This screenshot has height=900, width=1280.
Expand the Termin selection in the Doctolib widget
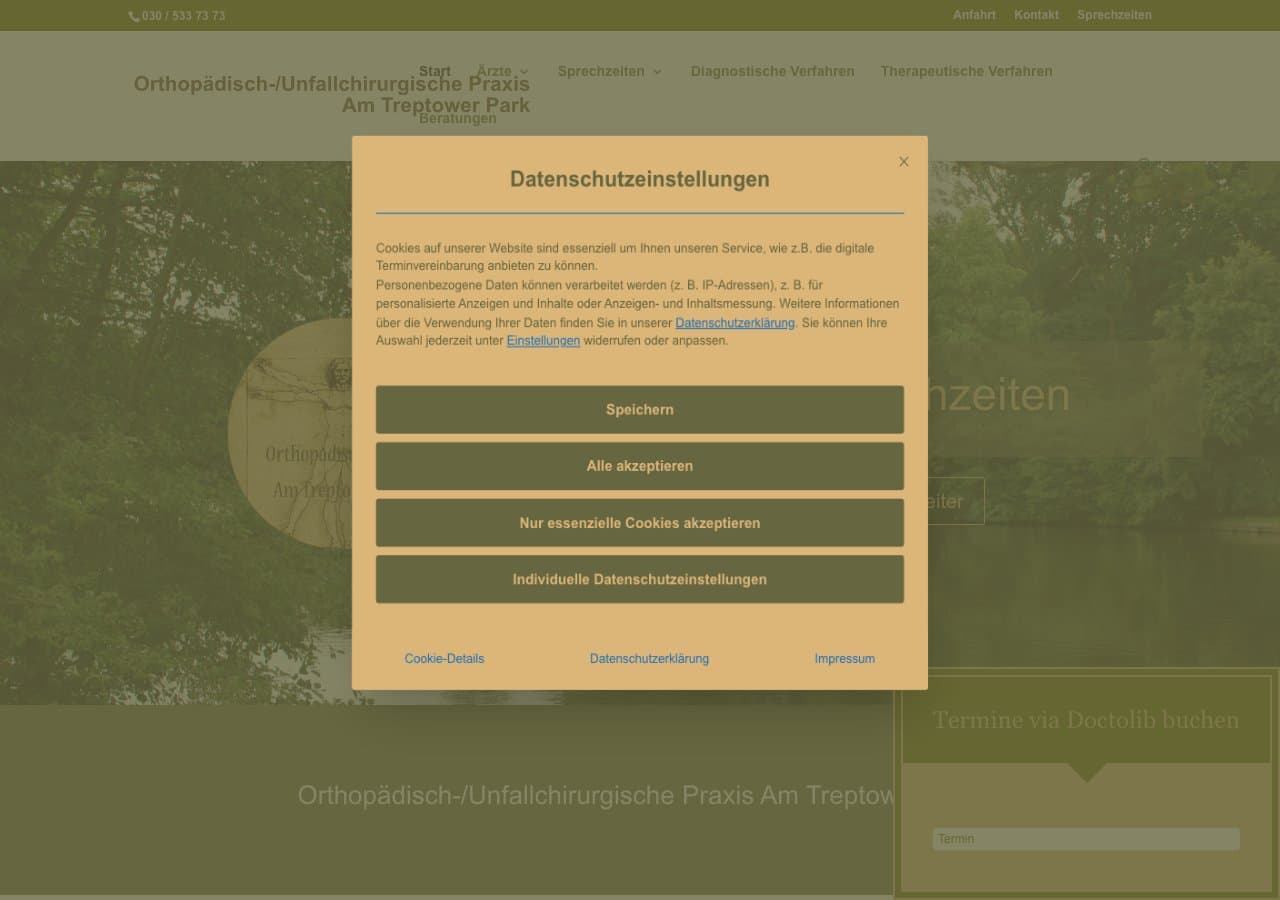[1085, 839]
